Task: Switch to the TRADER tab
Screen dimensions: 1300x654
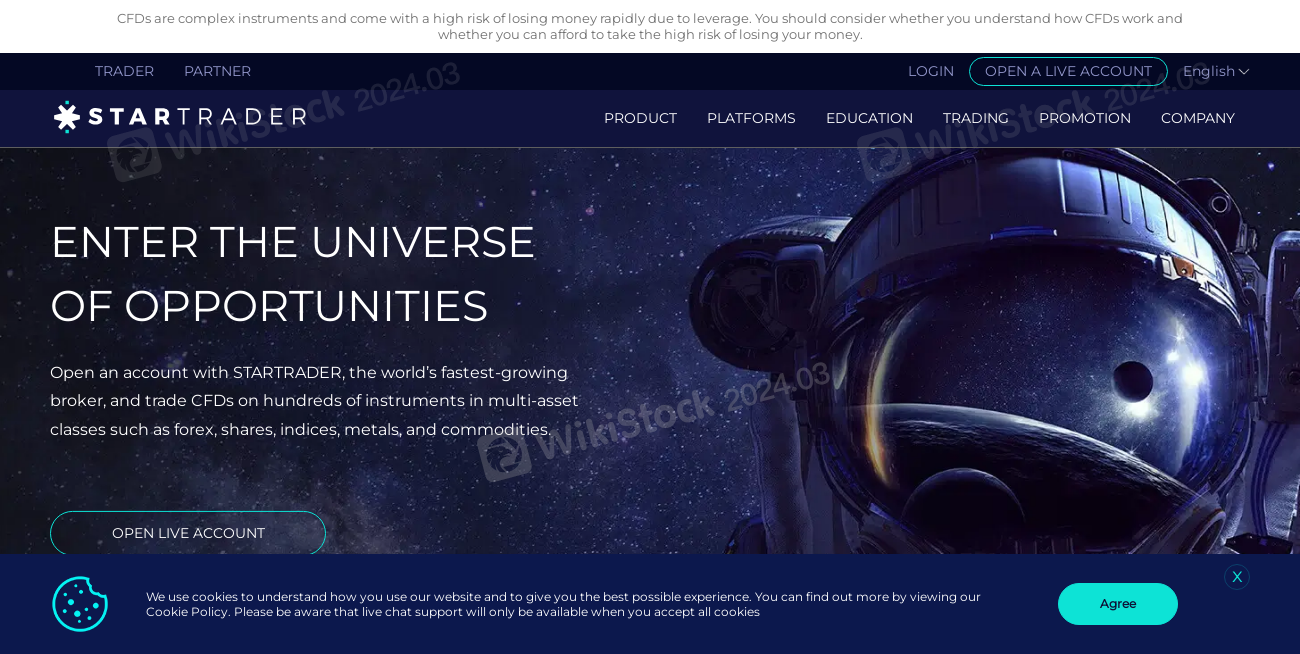Action: (124, 71)
